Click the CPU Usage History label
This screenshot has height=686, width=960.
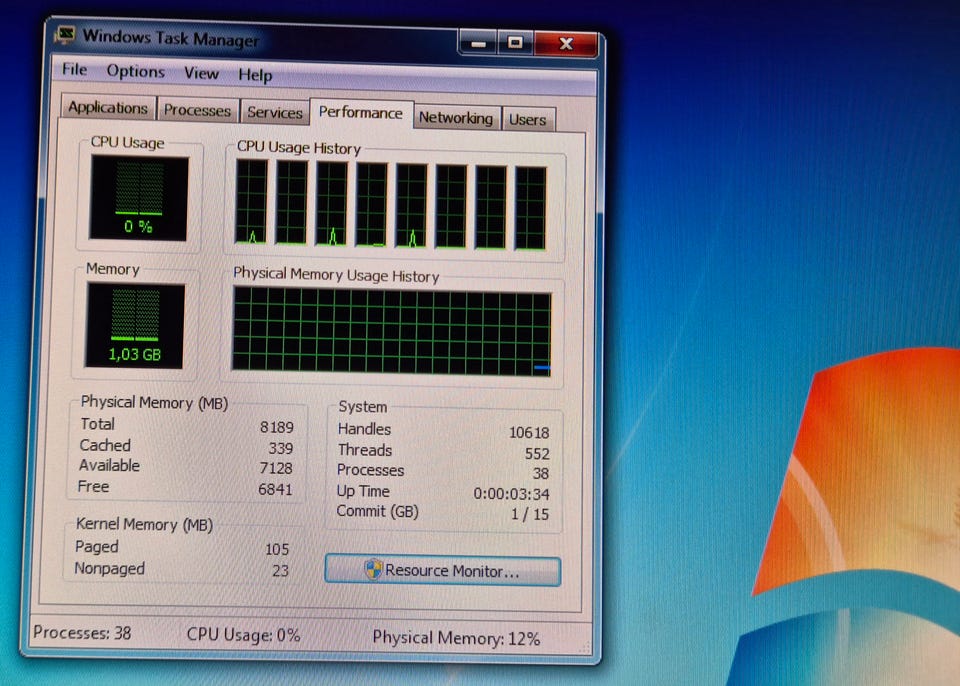click(x=299, y=148)
